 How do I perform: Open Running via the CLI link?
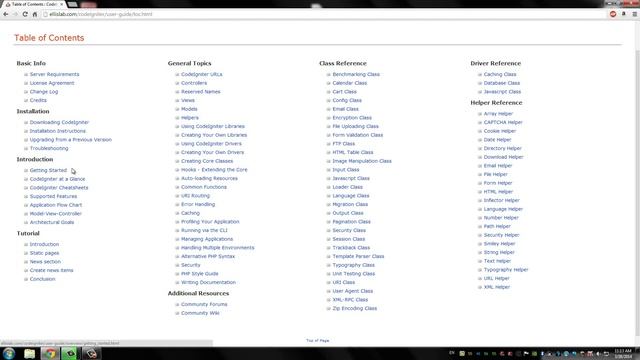tap(204, 231)
